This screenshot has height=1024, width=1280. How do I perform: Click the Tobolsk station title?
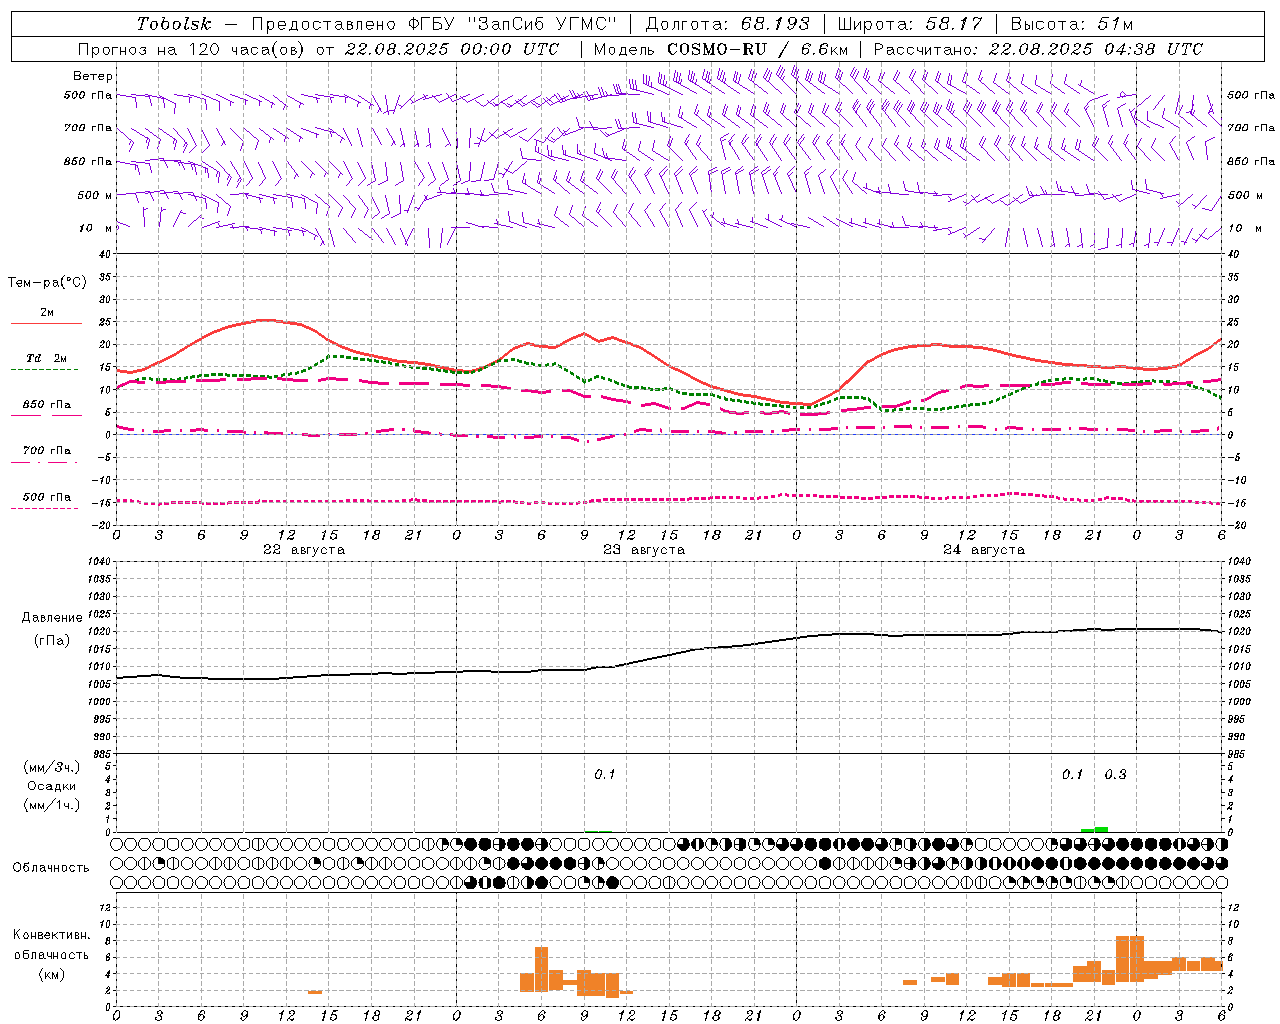(x=174, y=24)
